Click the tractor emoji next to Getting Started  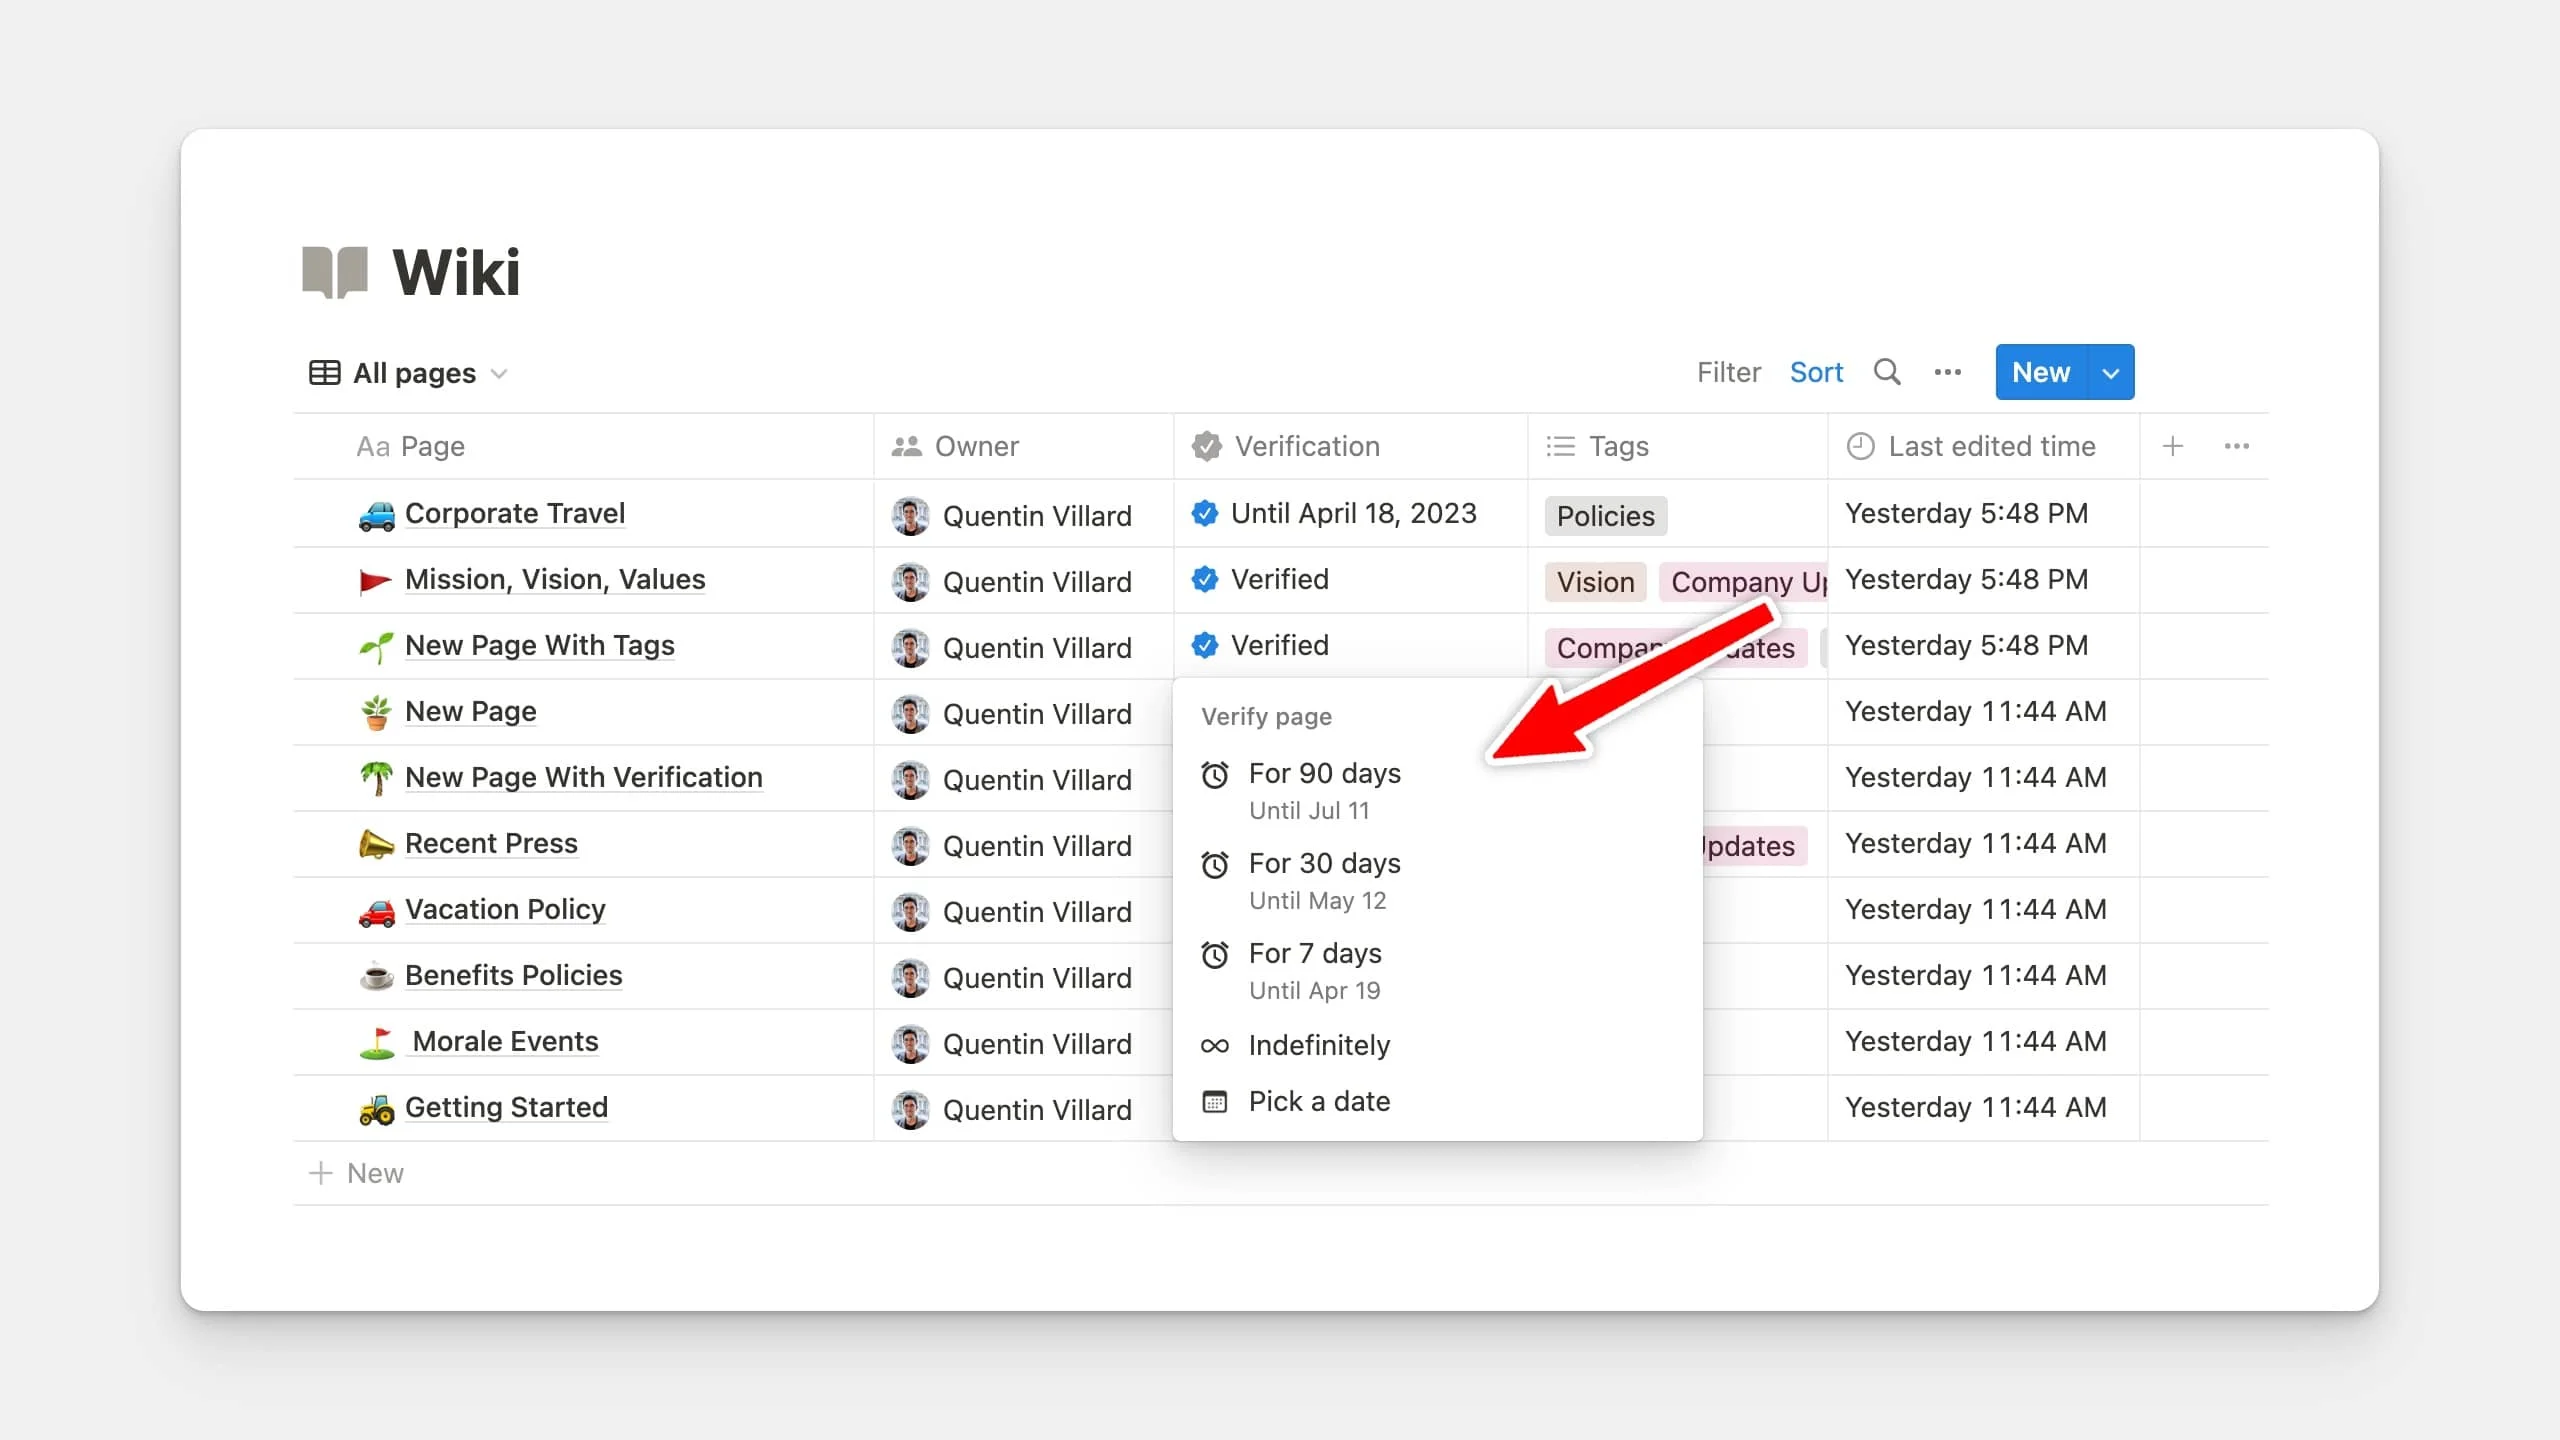[376, 1108]
